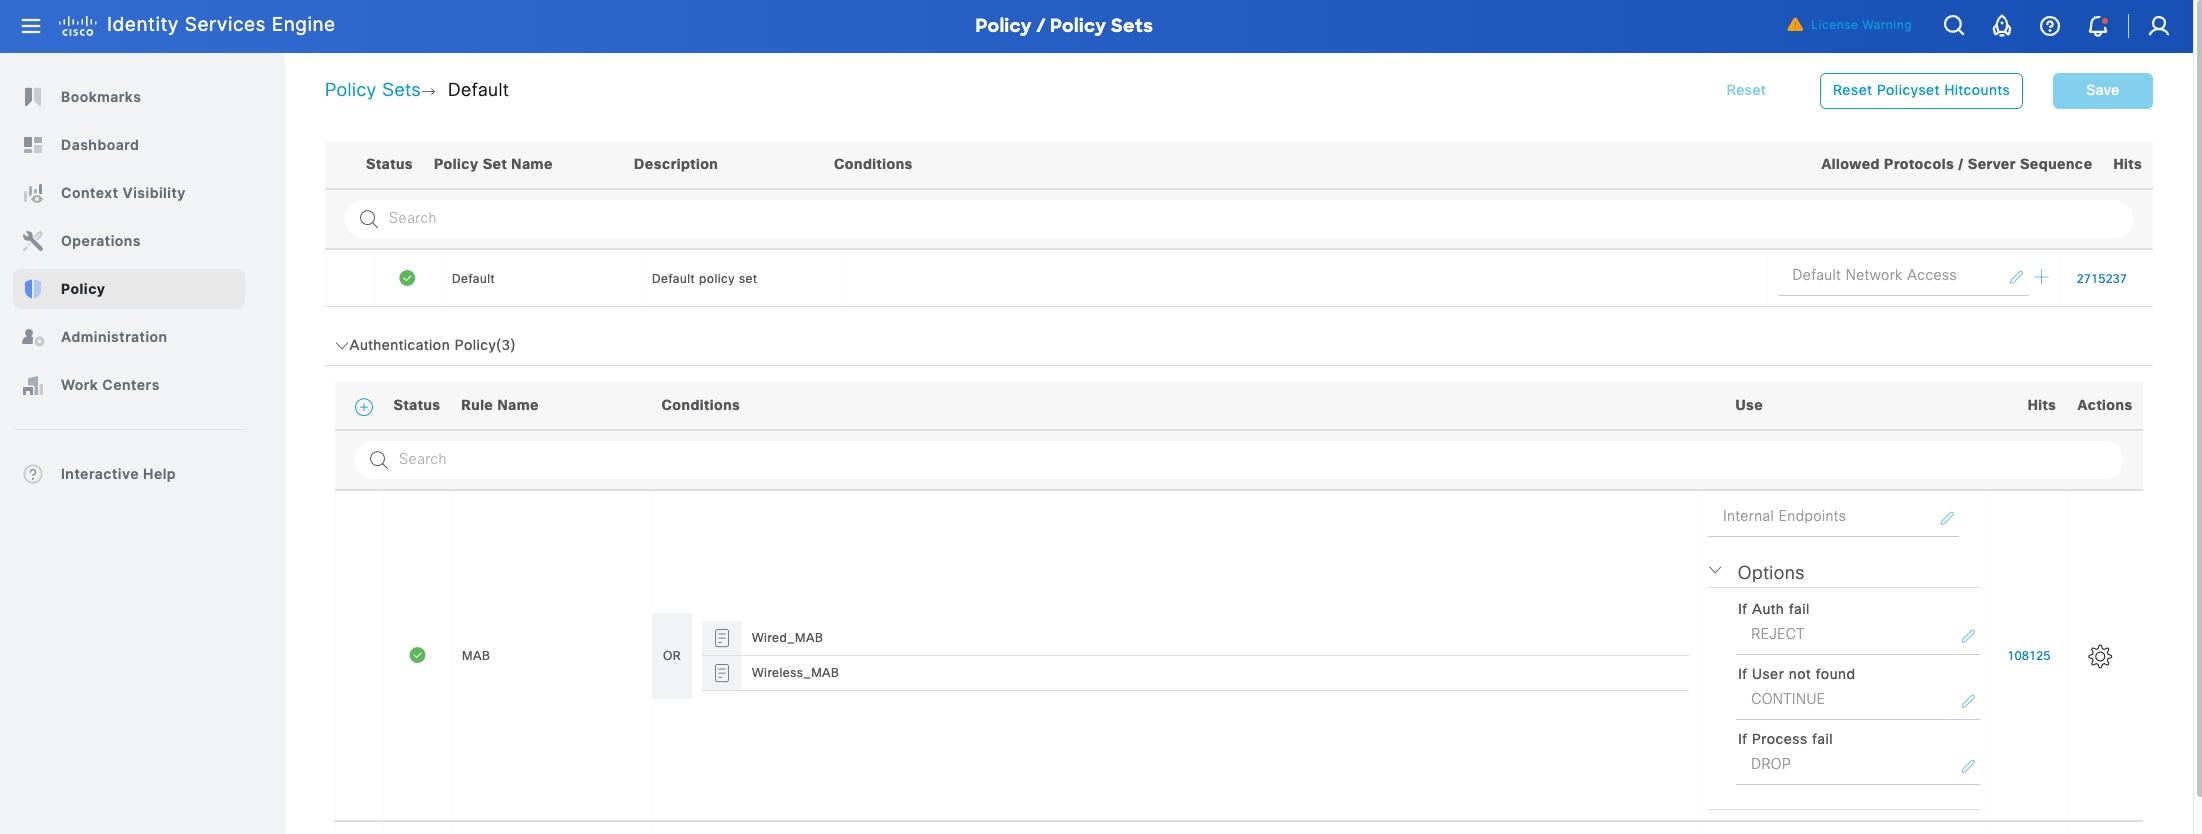Image resolution: width=2202 pixels, height=834 pixels.
Task: Edit the Default Network Access protocol
Action: [2016, 278]
